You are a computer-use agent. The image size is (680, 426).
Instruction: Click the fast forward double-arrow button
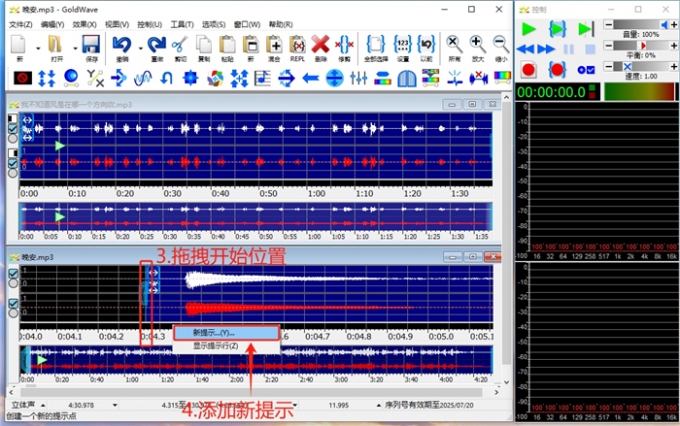point(546,49)
